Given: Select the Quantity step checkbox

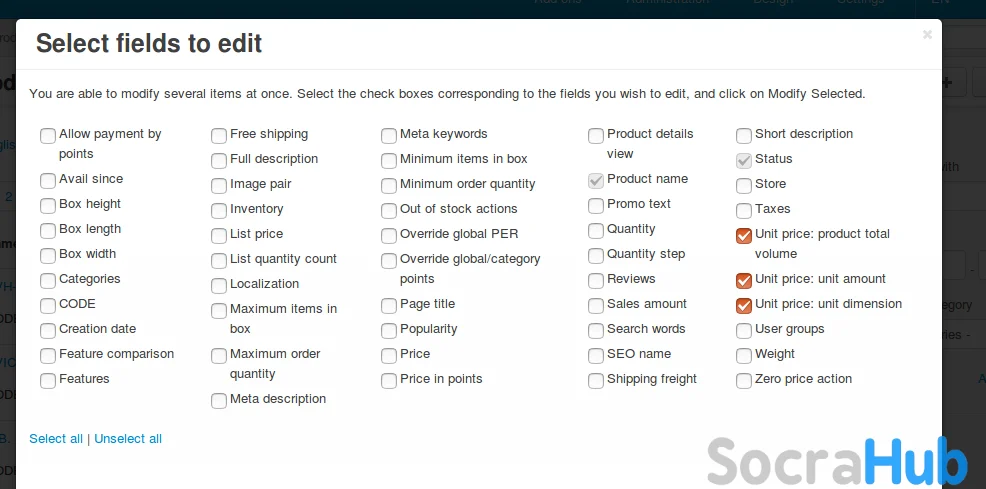Looking at the screenshot, I should [x=596, y=256].
